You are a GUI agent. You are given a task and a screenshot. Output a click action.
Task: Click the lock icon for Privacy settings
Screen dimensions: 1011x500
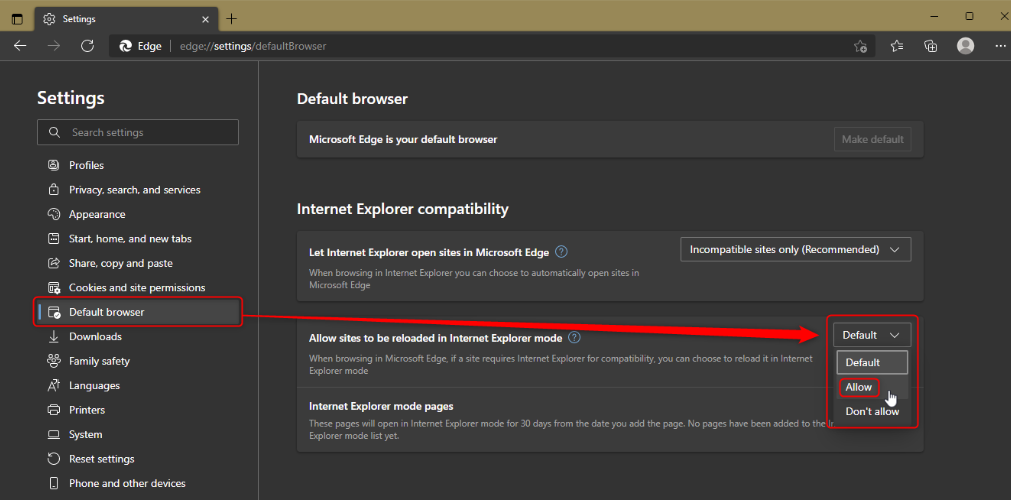[x=54, y=190]
